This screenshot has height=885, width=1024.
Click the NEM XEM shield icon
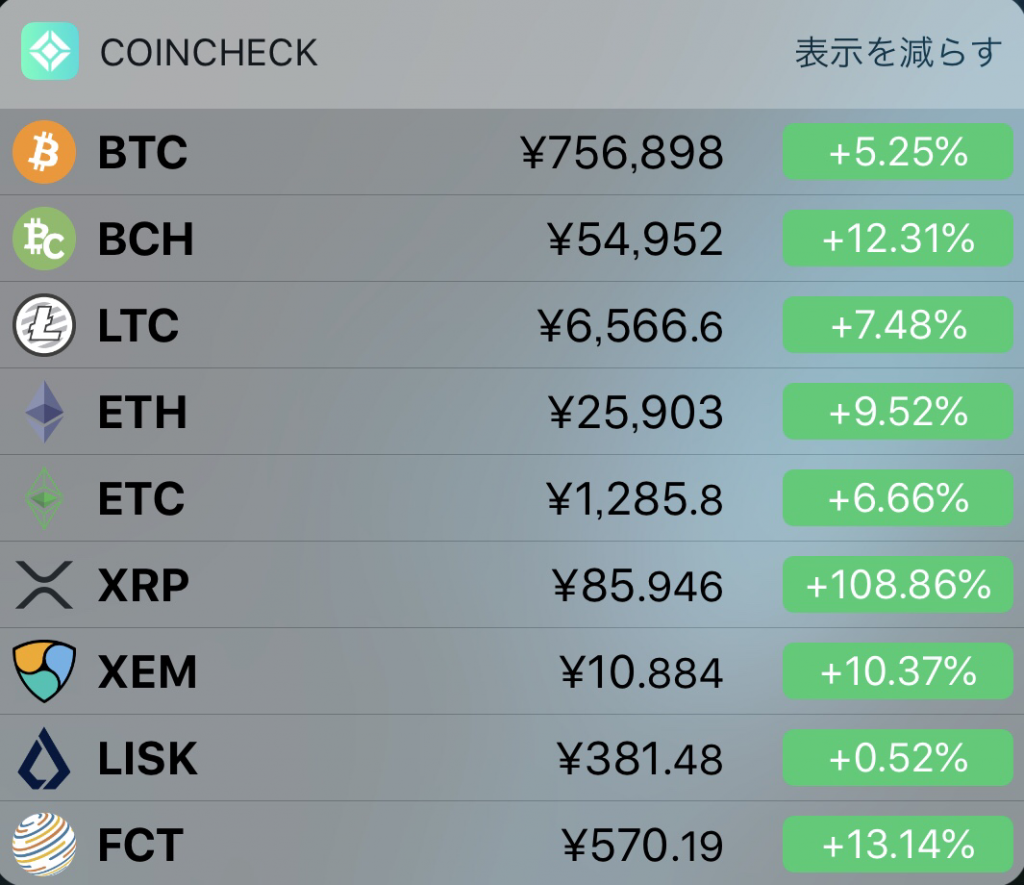pyautogui.click(x=44, y=671)
